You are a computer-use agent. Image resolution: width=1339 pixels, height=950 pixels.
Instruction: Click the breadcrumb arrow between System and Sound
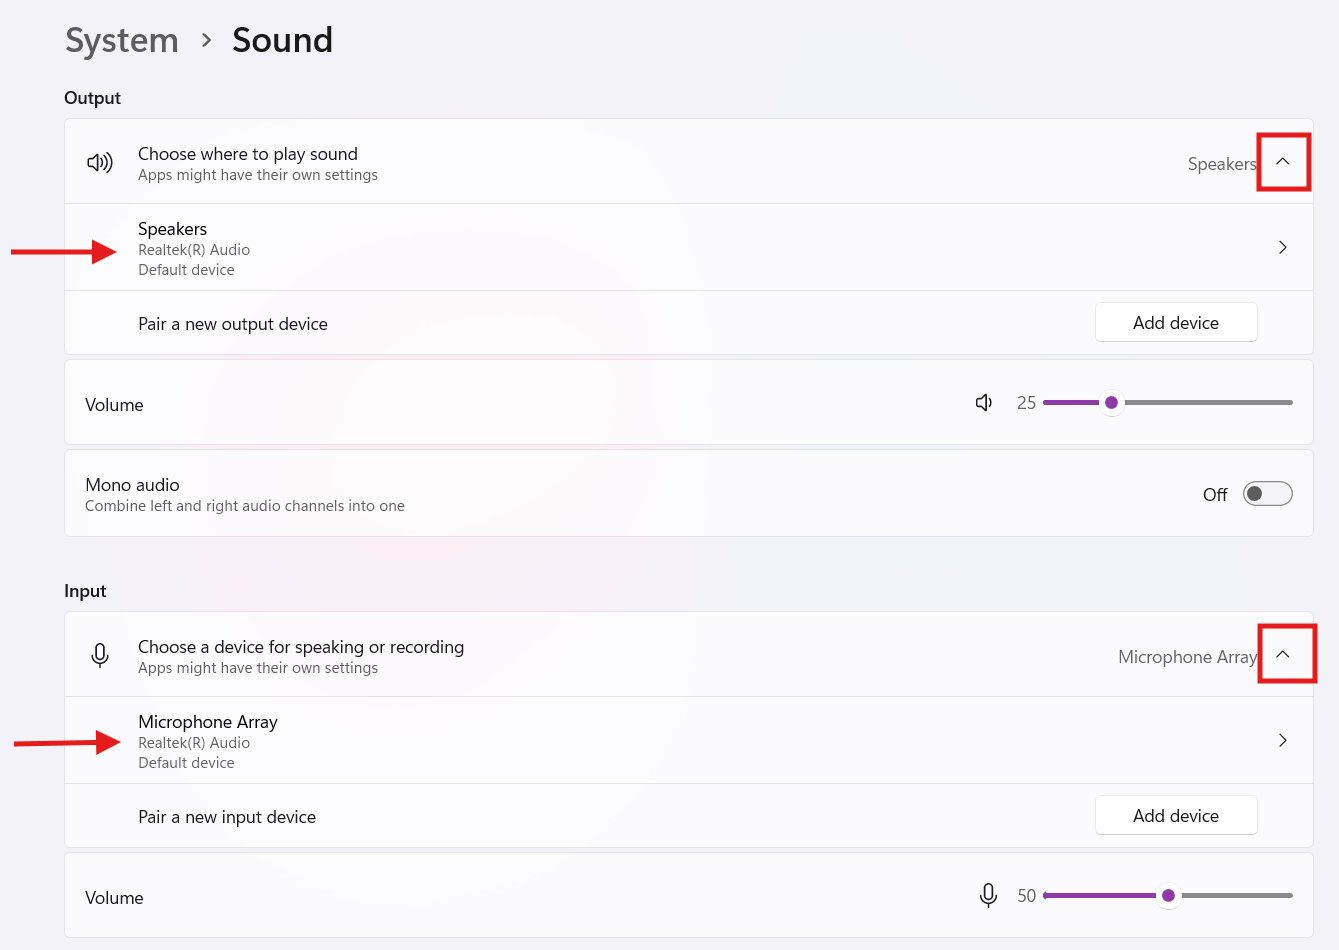click(x=206, y=40)
